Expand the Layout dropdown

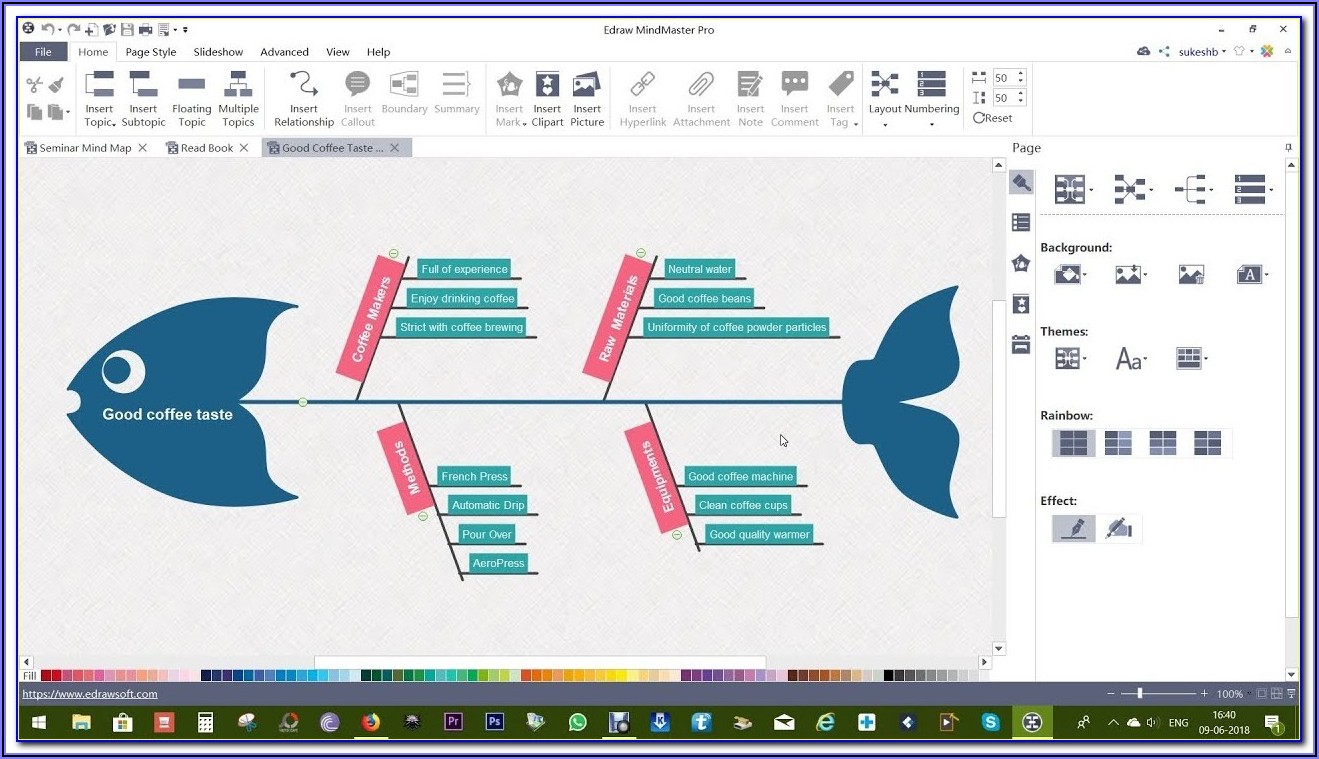pos(885,124)
